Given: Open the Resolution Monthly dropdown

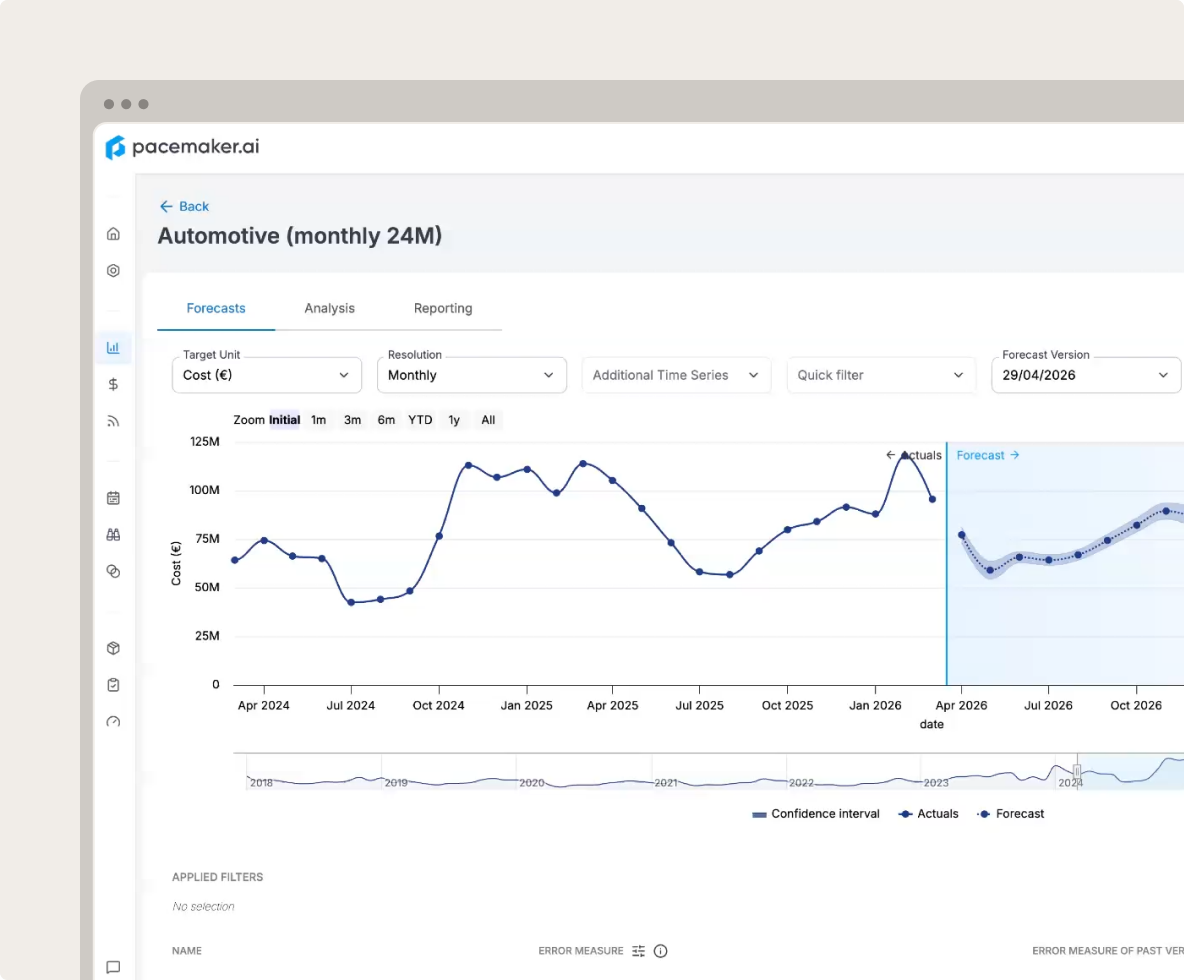Looking at the screenshot, I should click(x=472, y=375).
